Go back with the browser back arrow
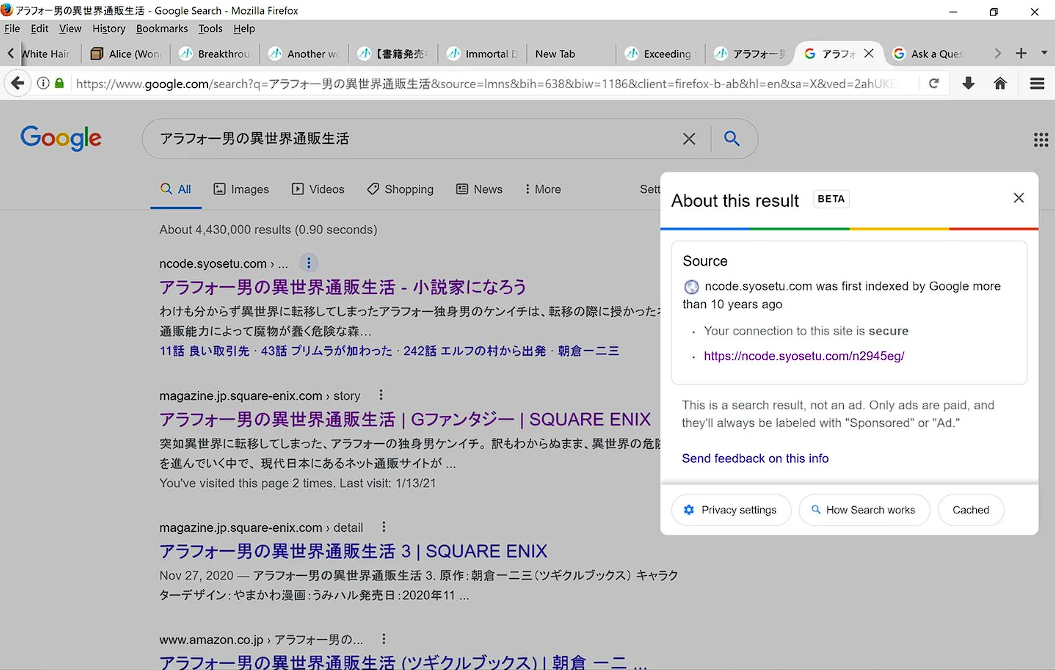 click(17, 83)
